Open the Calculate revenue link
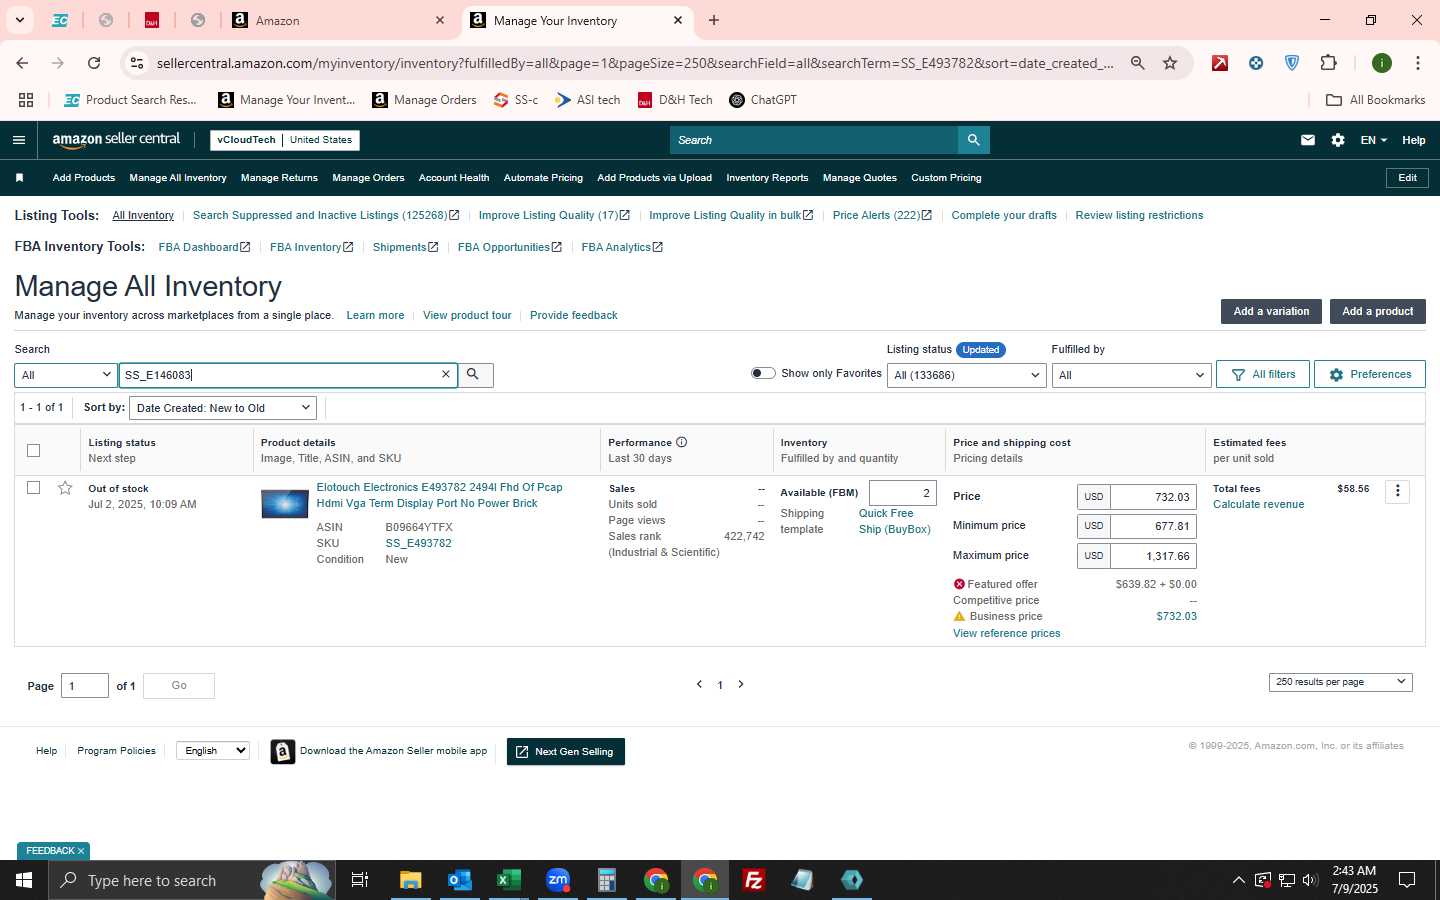Screen dimensions: 1440x900 (x=1258, y=505)
